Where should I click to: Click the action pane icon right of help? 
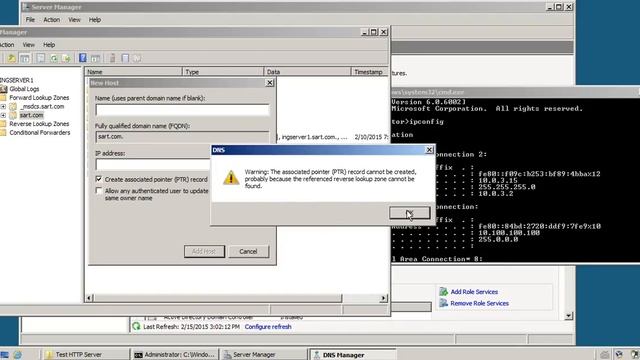pos(96,58)
